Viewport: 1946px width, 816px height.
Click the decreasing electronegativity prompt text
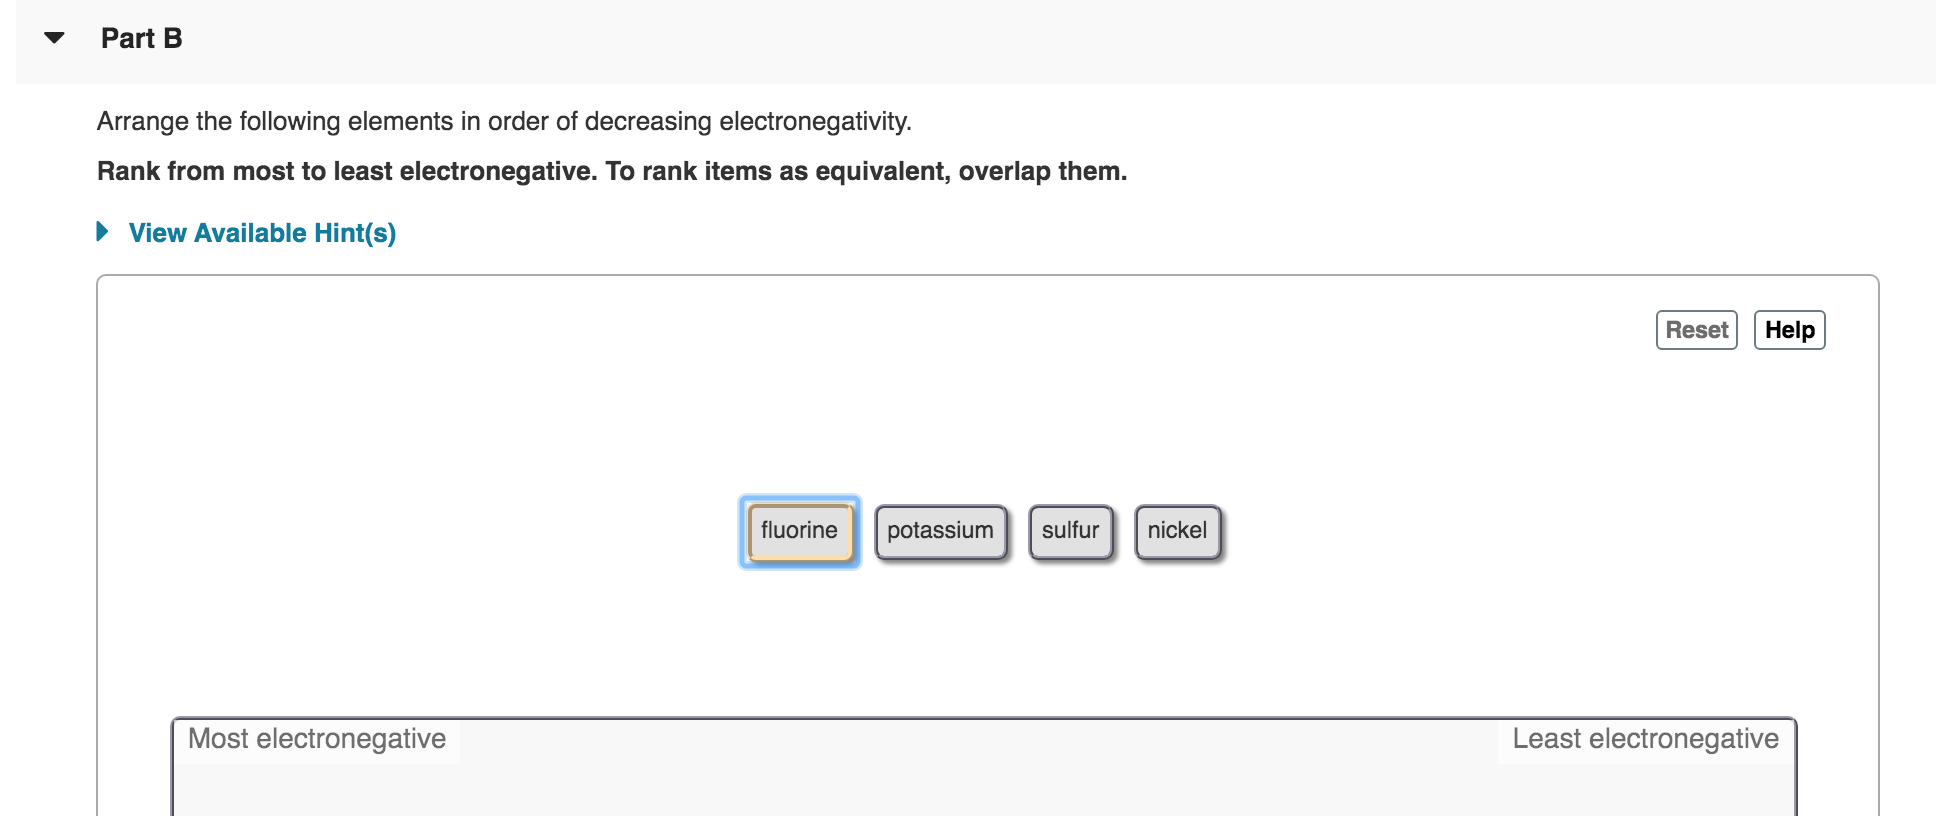tap(503, 121)
